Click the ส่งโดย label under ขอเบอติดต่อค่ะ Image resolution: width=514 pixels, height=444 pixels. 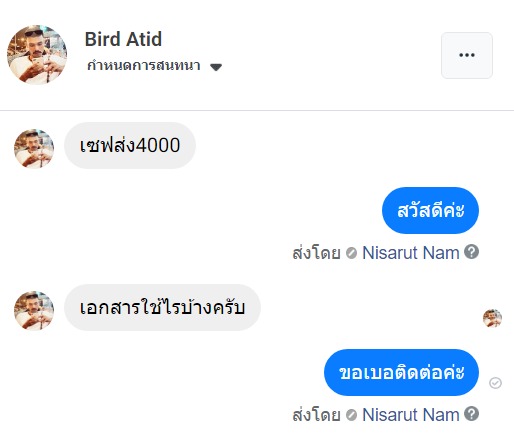pos(316,415)
